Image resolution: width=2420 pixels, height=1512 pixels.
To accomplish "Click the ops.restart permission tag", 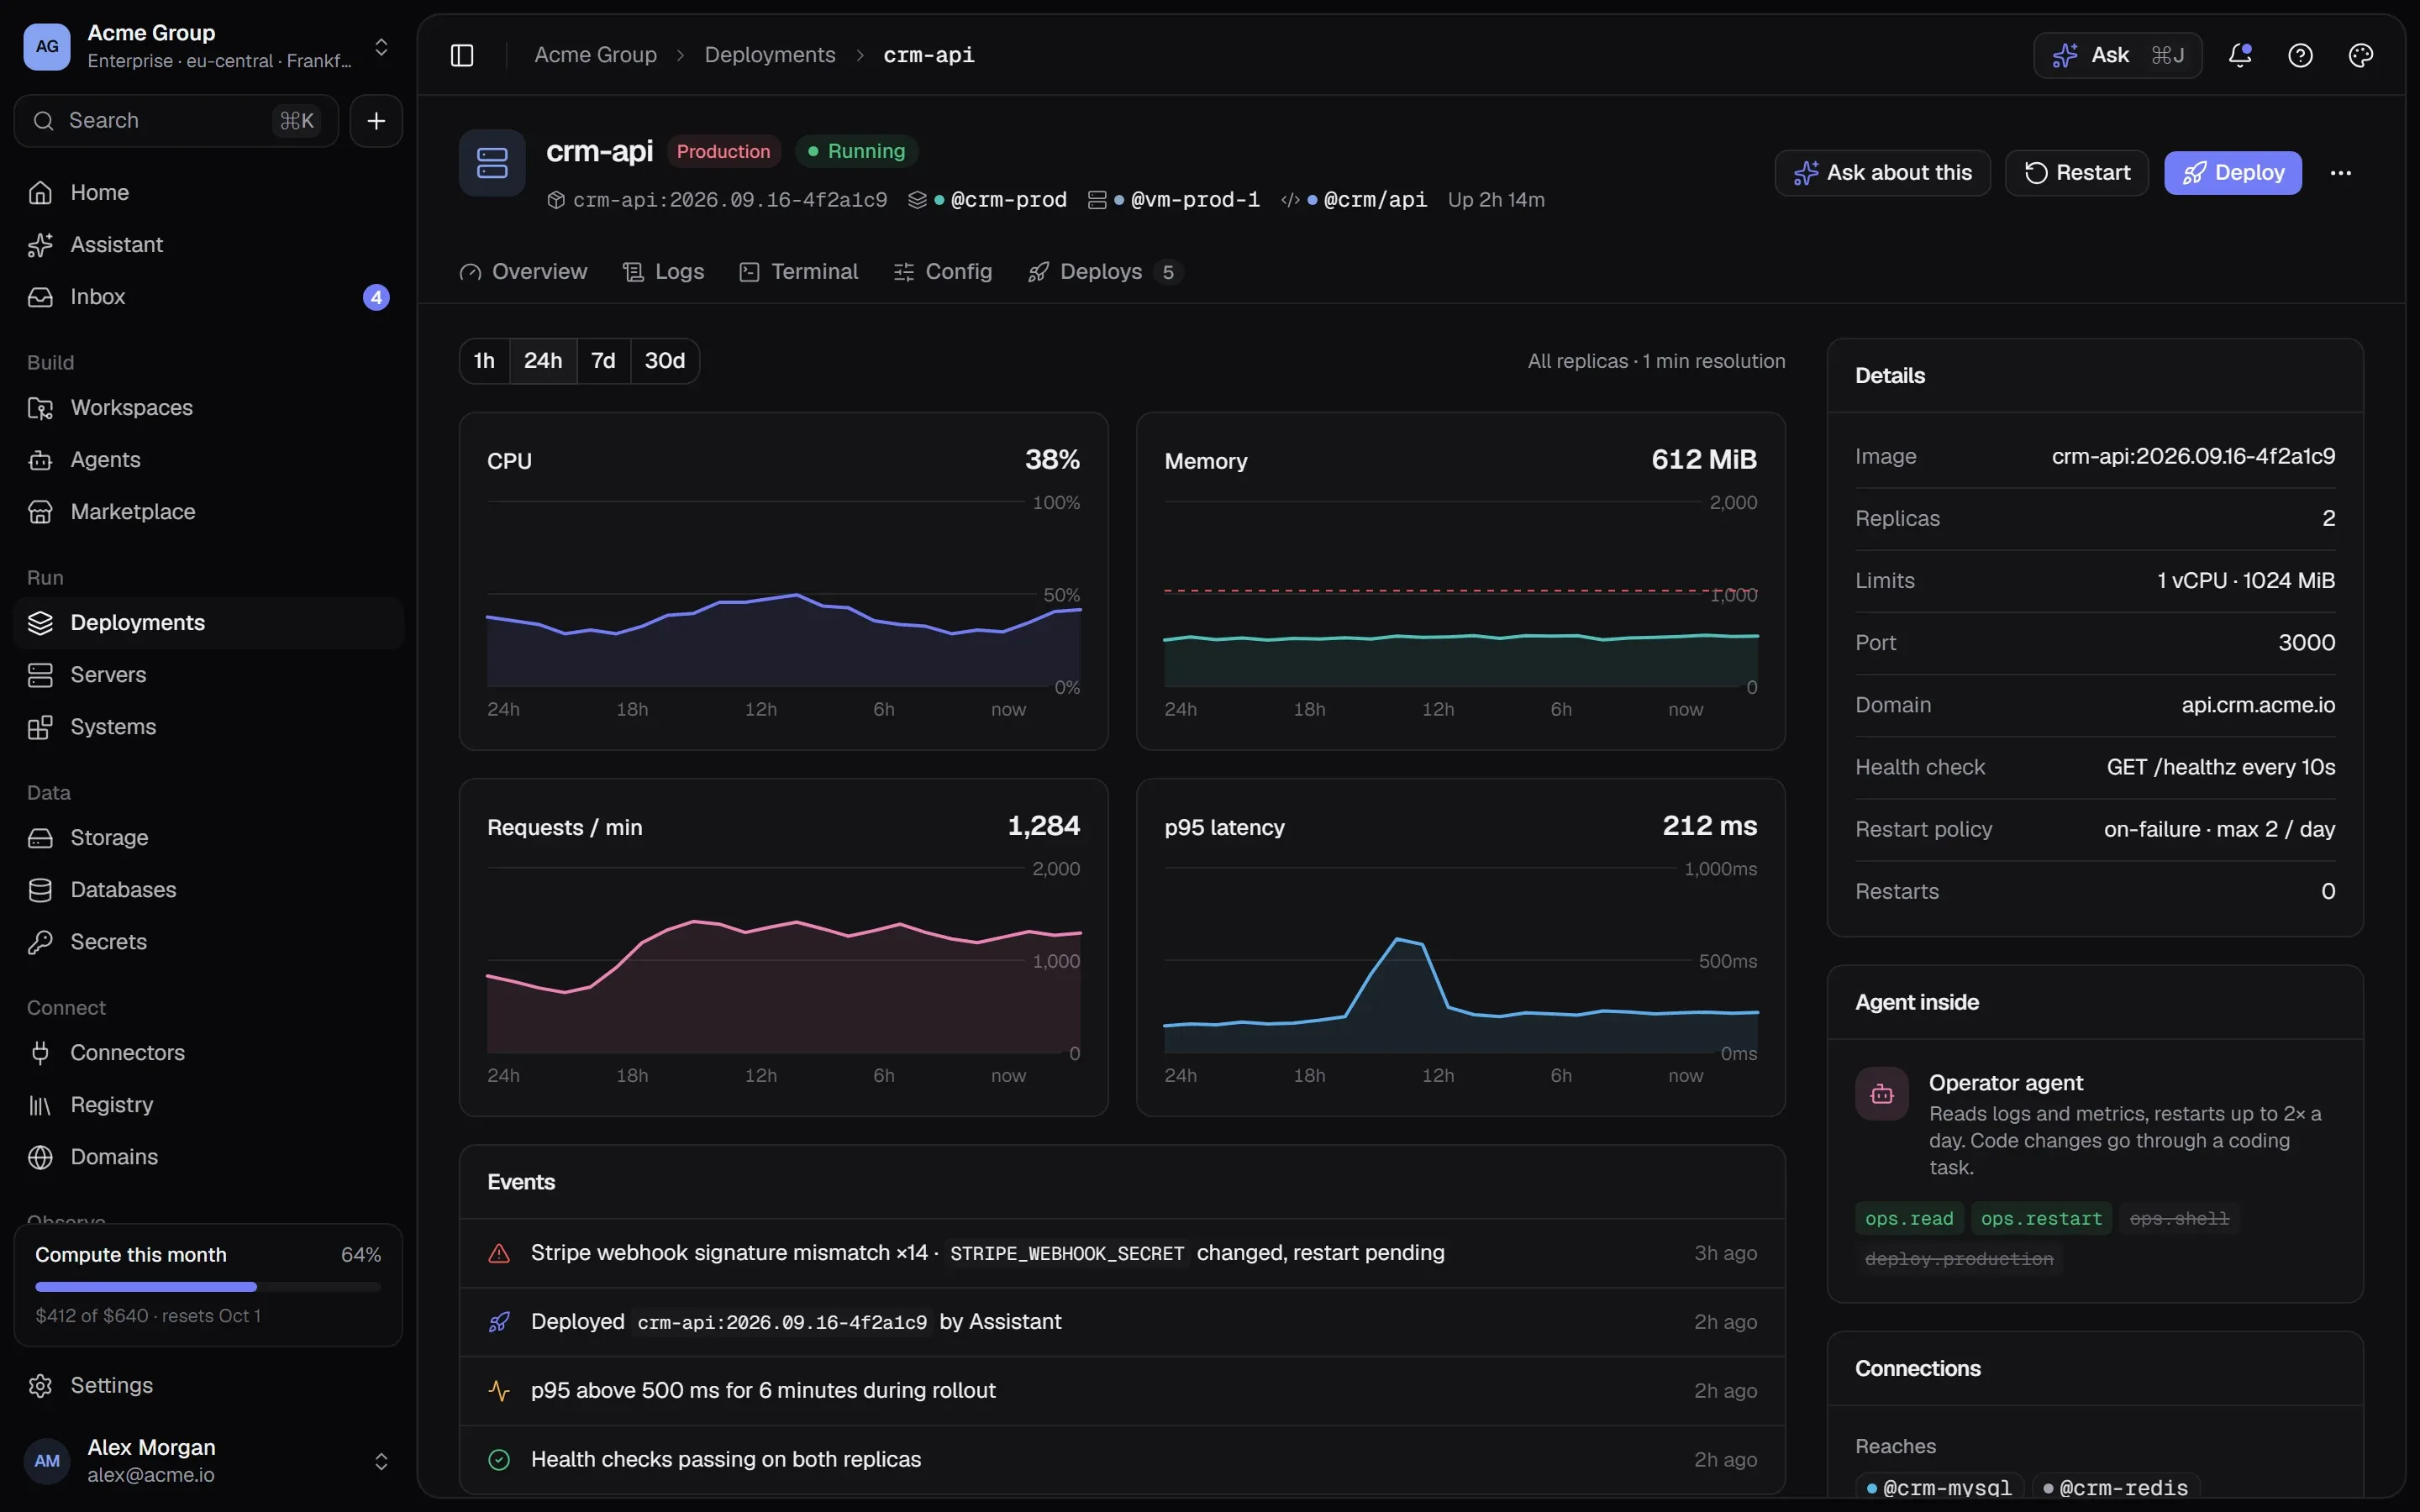I will click(2041, 1219).
